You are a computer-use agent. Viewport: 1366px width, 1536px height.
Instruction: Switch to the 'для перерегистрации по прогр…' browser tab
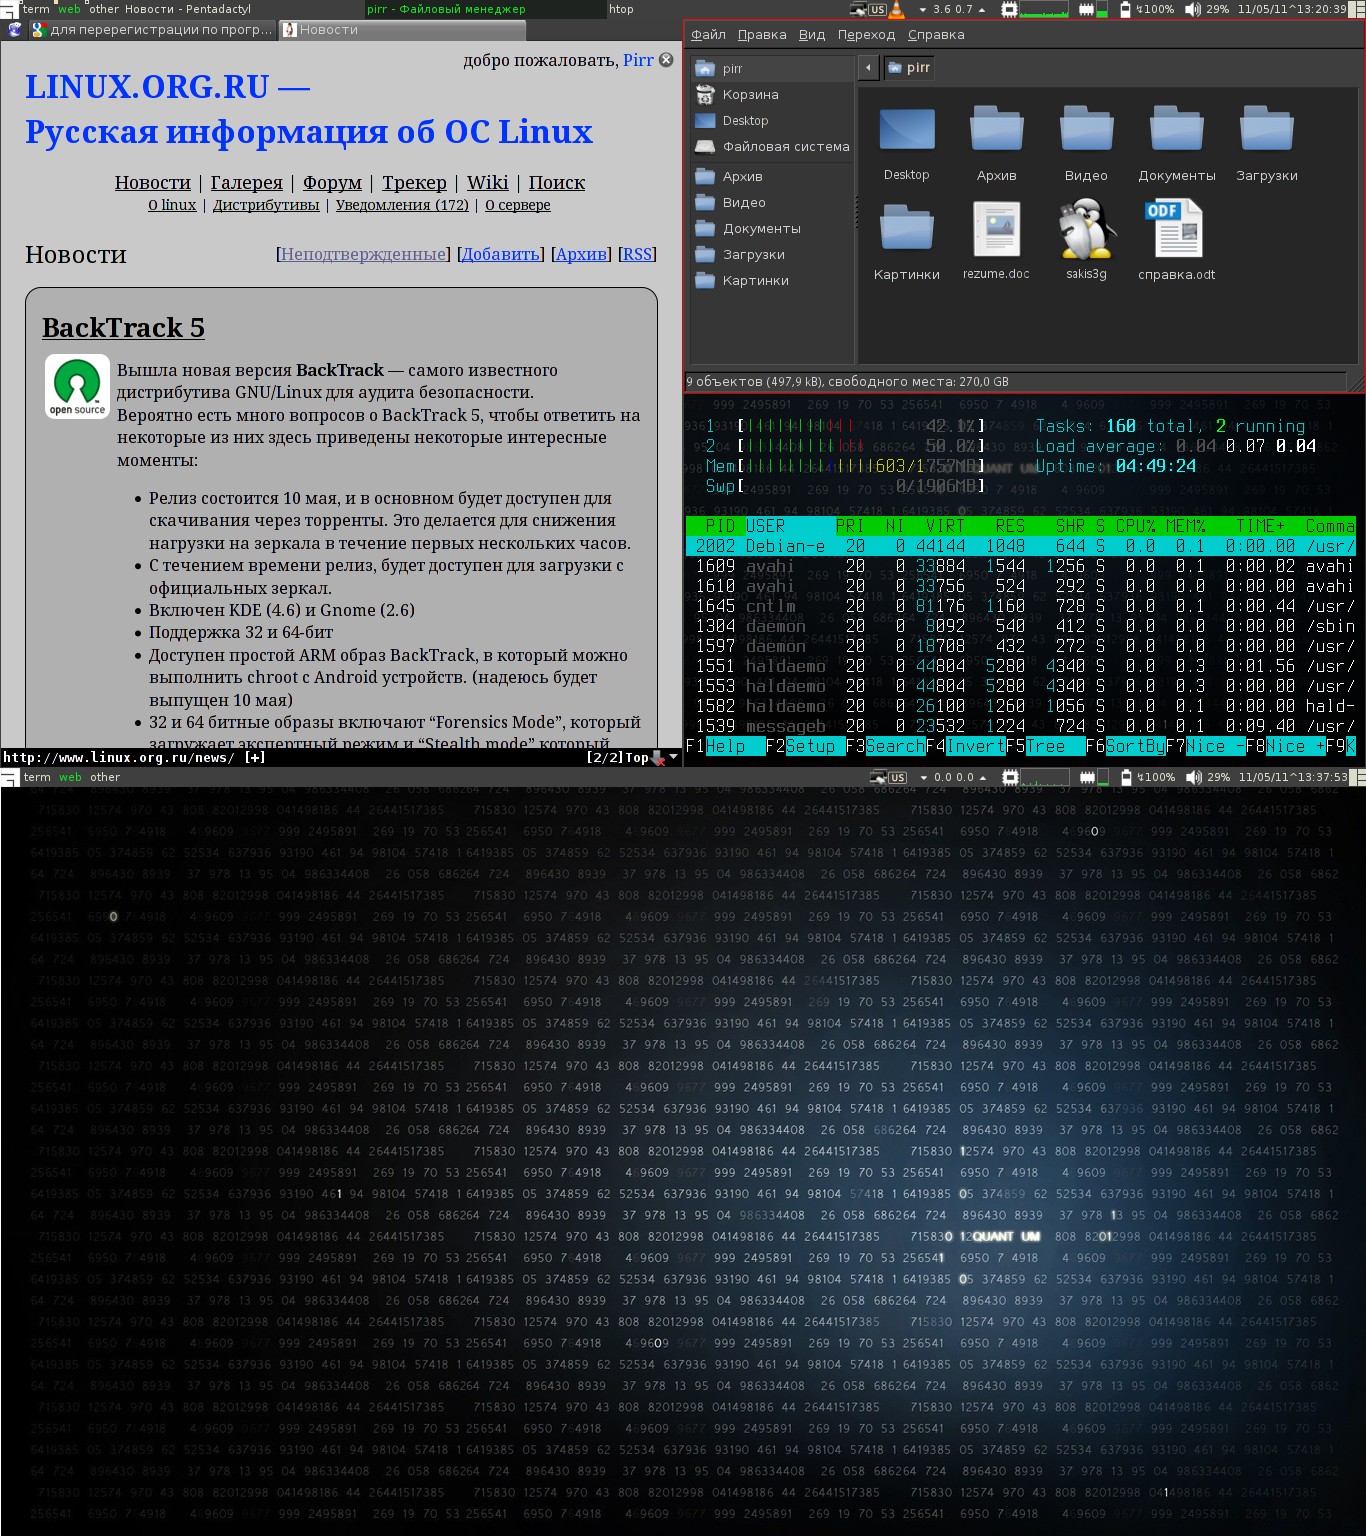(x=152, y=30)
